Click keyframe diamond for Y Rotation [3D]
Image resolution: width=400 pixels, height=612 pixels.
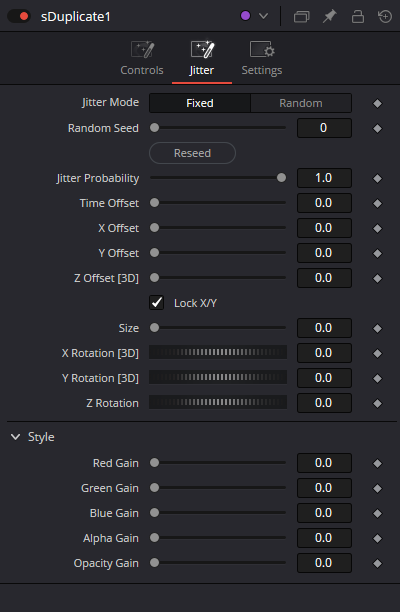point(377,378)
